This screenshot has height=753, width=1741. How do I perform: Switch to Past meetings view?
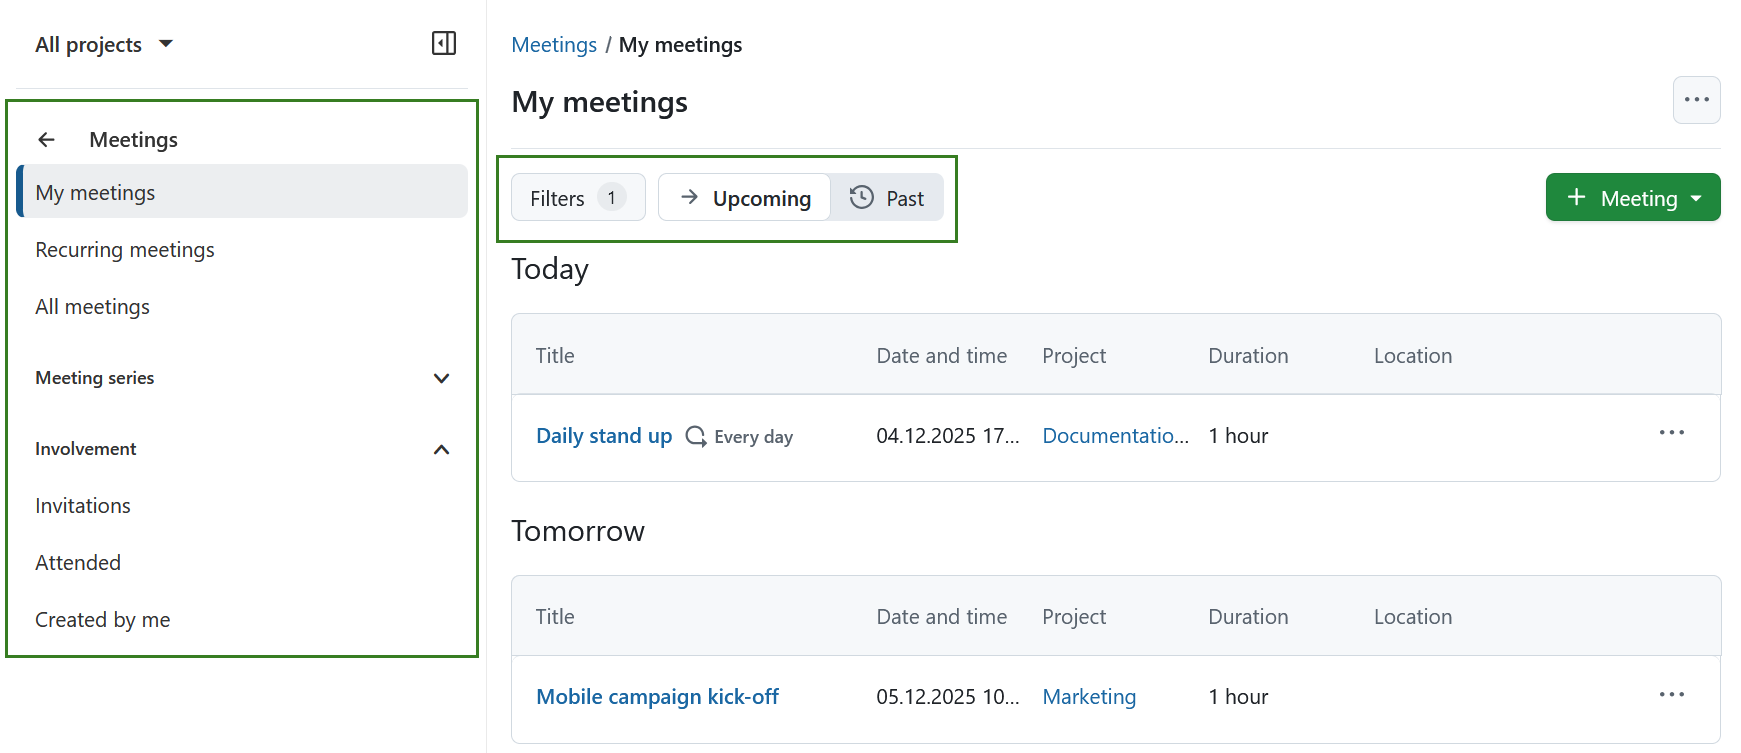tap(887, 198)
